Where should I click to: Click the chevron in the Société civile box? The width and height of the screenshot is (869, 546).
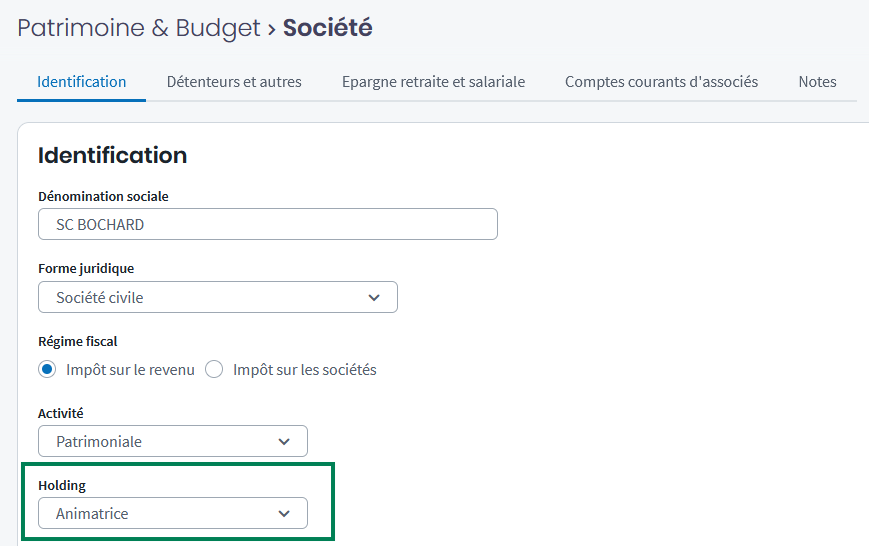pyautogui.click(x=374, y=297)
